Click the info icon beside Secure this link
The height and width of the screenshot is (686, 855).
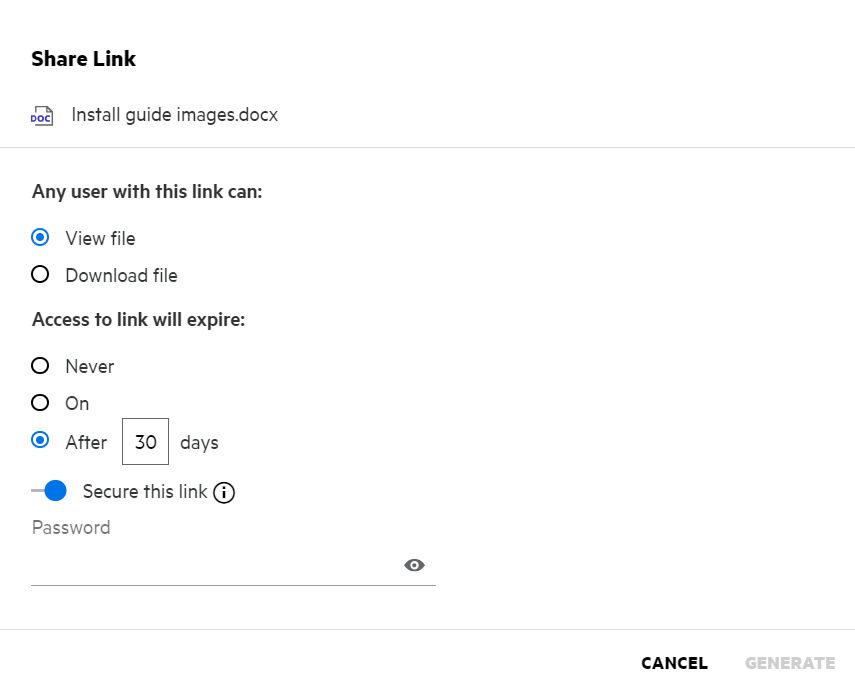(x=225, y=492)
